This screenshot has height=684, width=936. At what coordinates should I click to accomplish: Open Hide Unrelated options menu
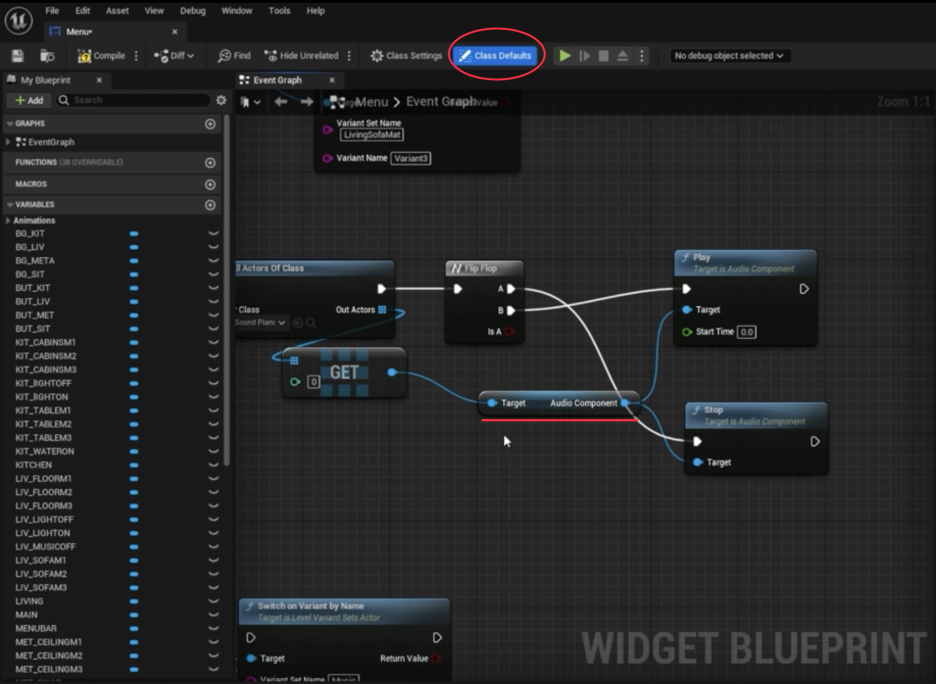(x=349, y=56)
